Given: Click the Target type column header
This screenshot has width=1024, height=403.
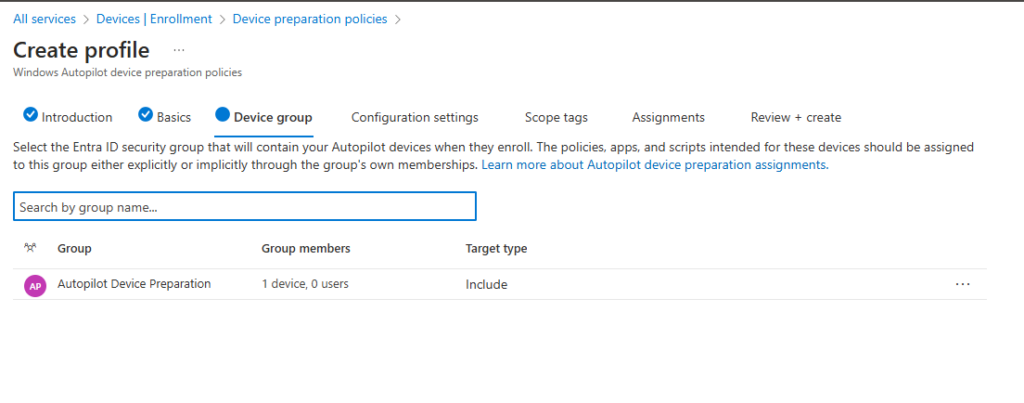Looking at the screenshot, I should pos(496,248).
